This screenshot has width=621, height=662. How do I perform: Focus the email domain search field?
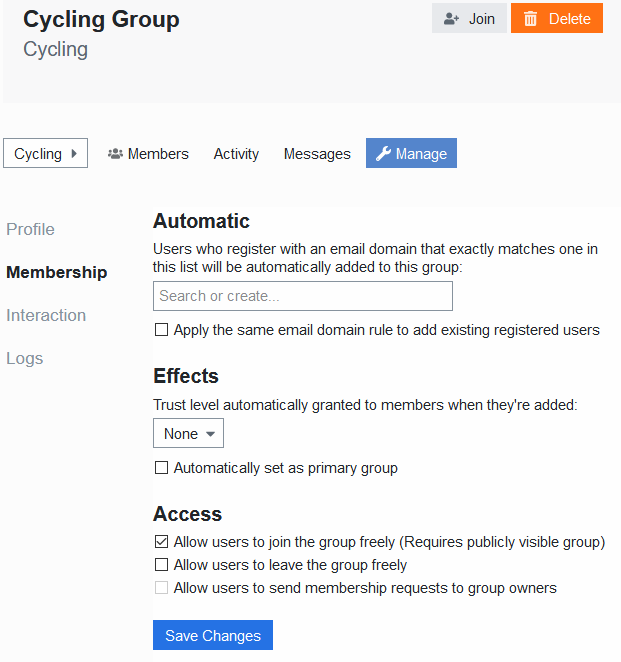(x=303, y=296)
